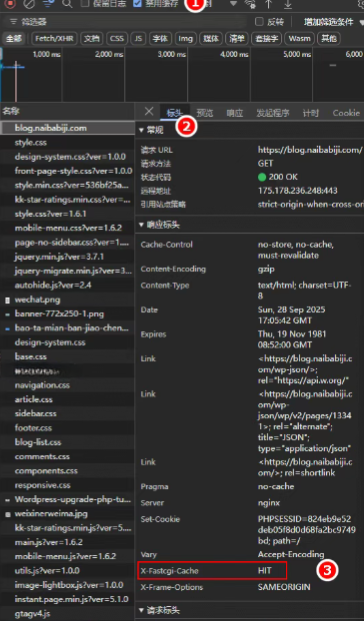Viewport: 364px width, 621px height.
Task: Close the request details pane
Action: coord(149,112)
